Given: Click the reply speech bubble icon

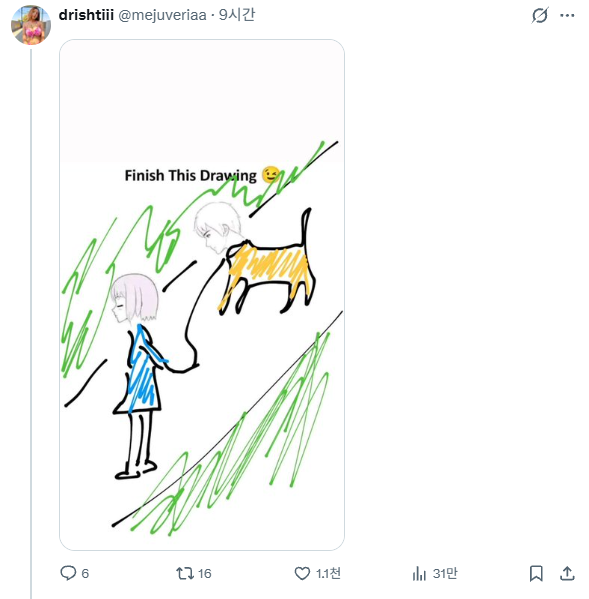Looking at the screenshot, I should click(x=68, y=573).
